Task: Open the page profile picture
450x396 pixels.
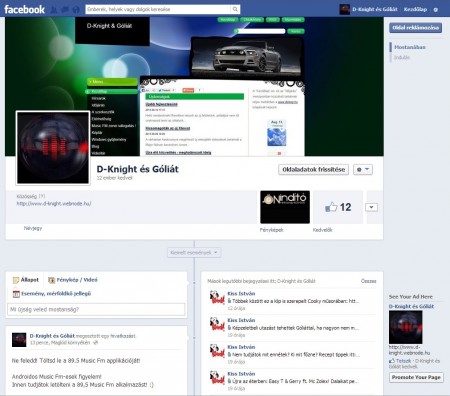Action: tap(53, 148)
